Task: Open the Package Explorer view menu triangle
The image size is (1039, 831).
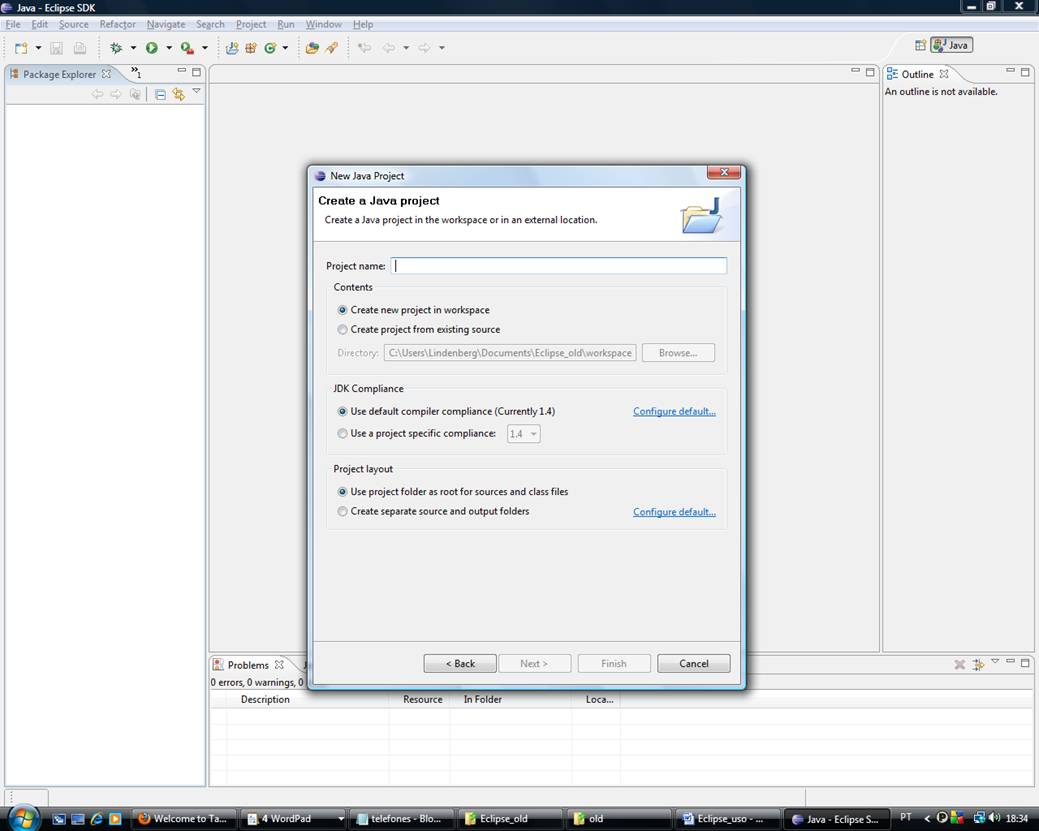Action: [196, 91]
